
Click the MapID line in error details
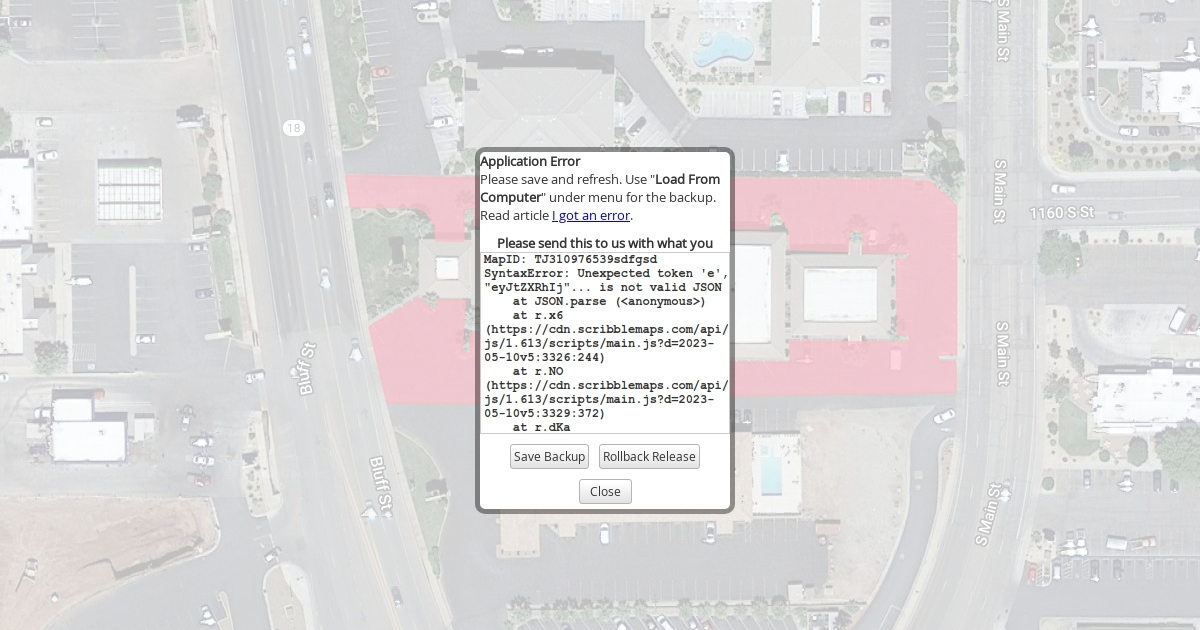coord(570,259)
